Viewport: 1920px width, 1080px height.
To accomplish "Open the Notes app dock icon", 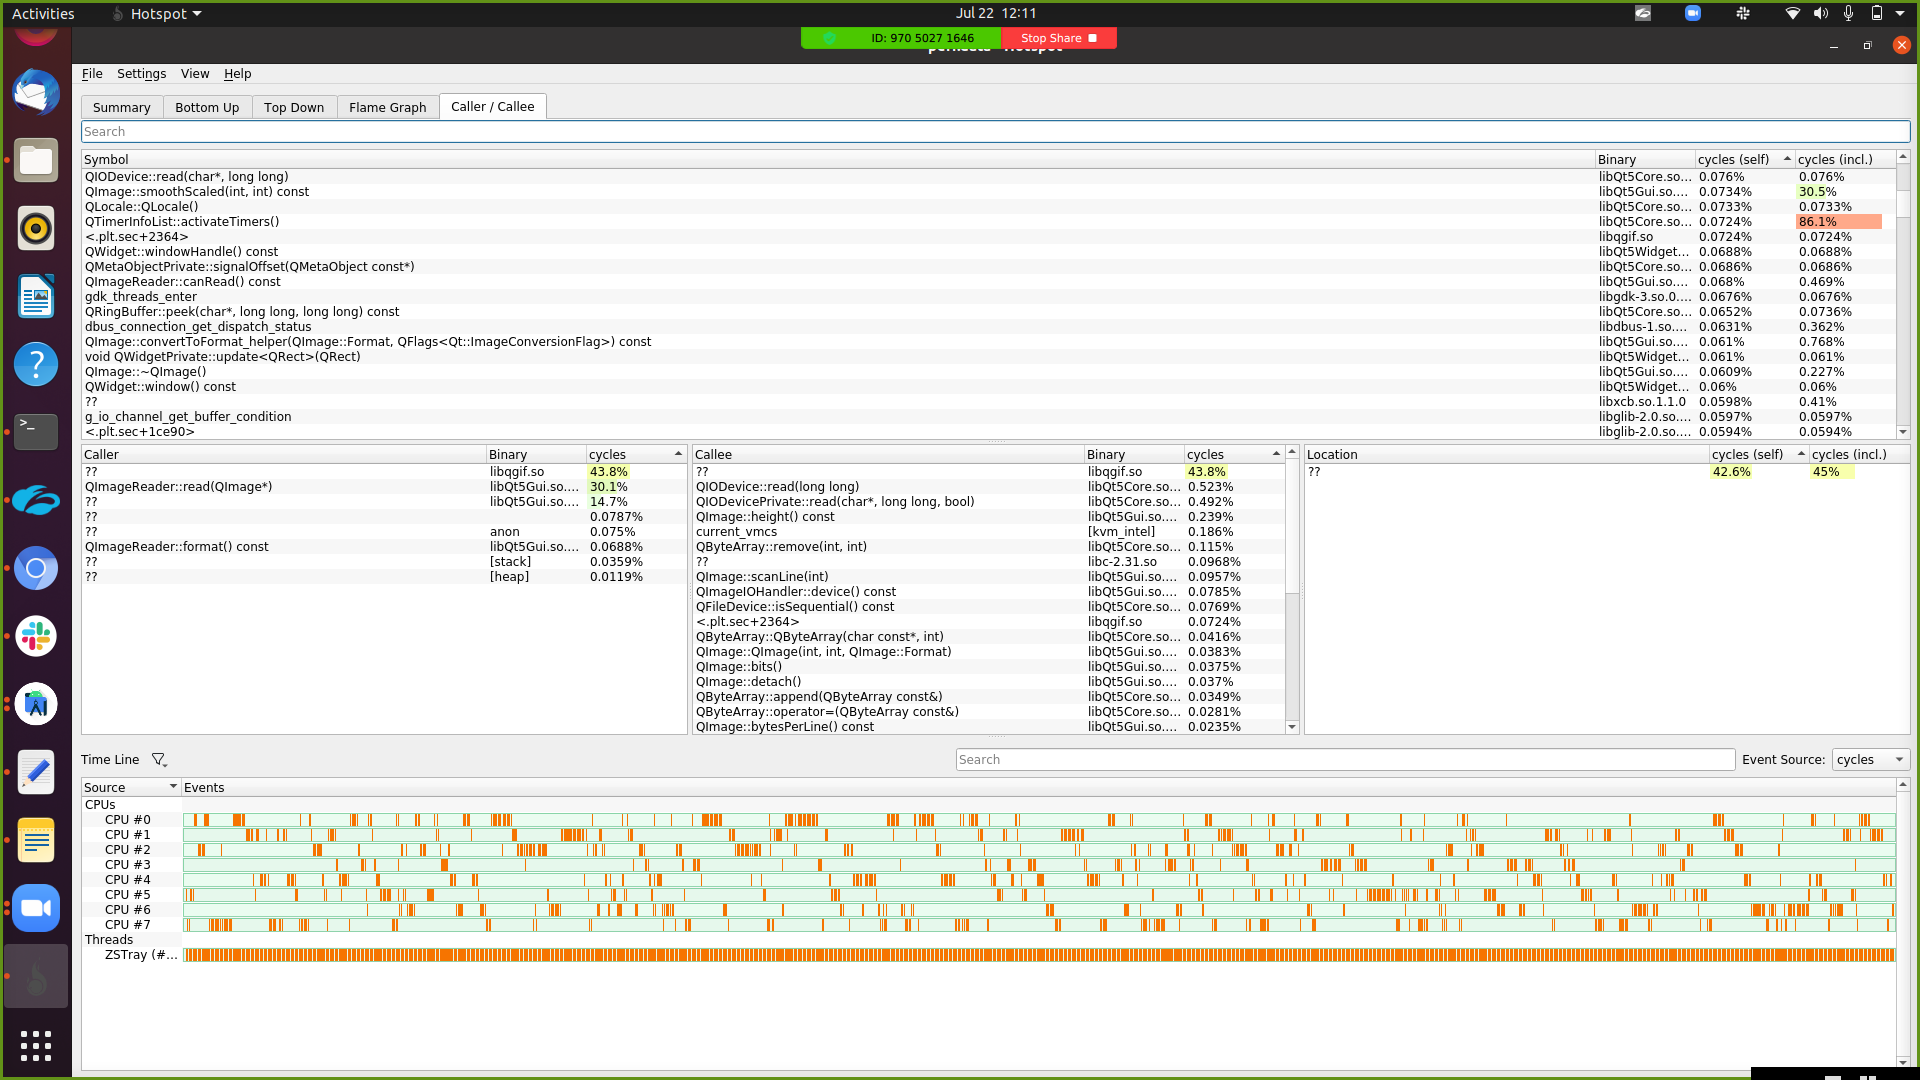I will [x=36, y=840].
